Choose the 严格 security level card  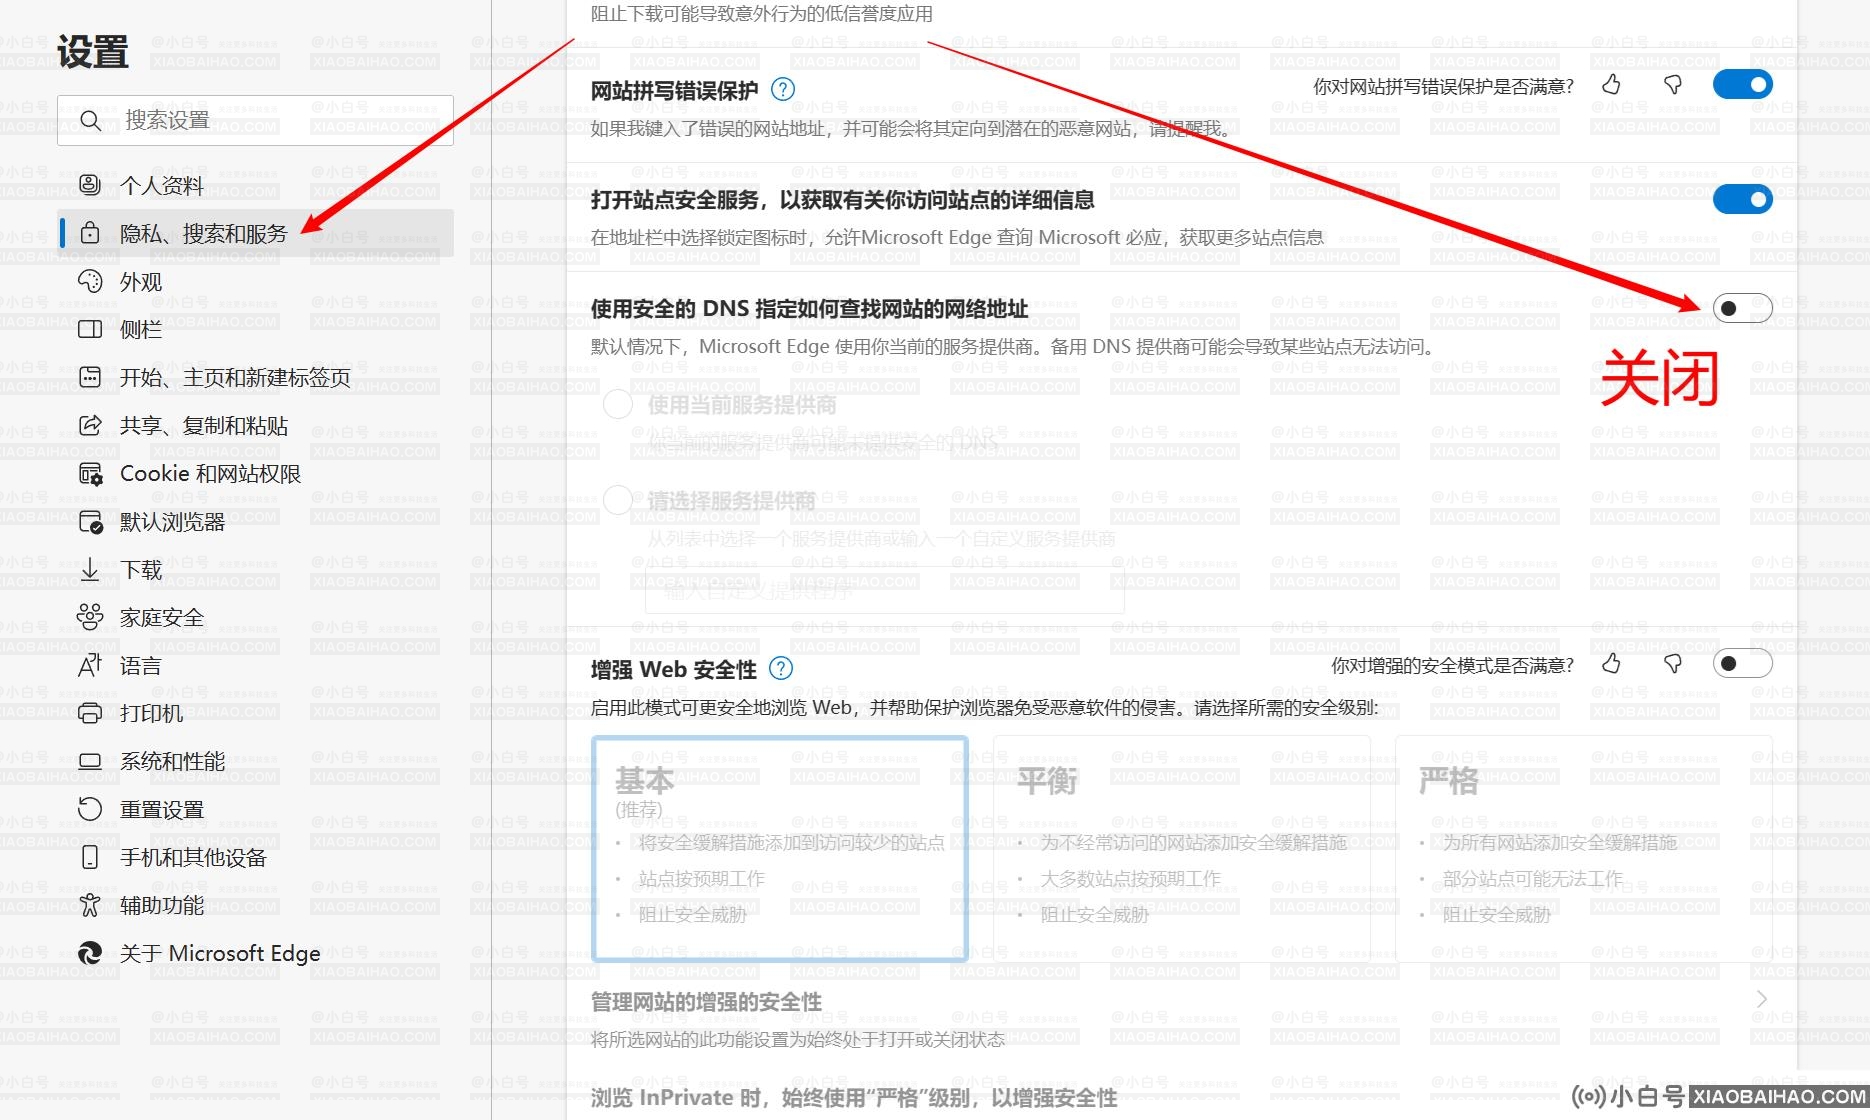click(1584, 849)
